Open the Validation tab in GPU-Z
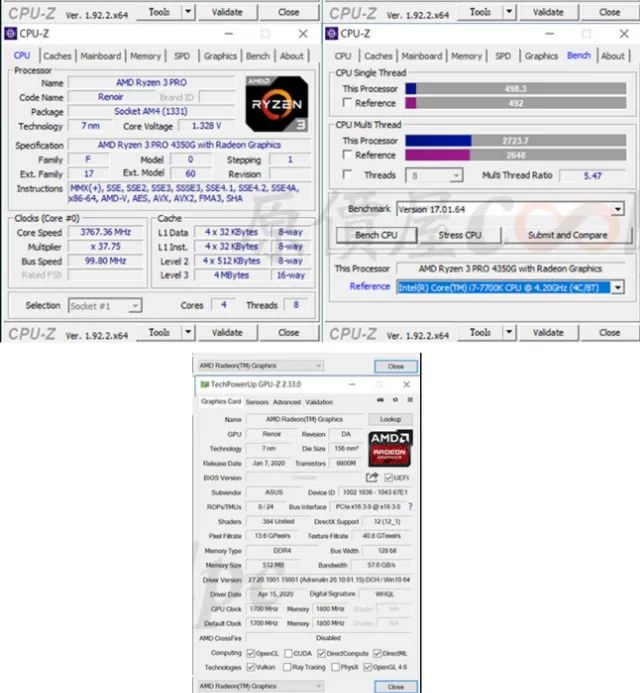 click(319, 402)
